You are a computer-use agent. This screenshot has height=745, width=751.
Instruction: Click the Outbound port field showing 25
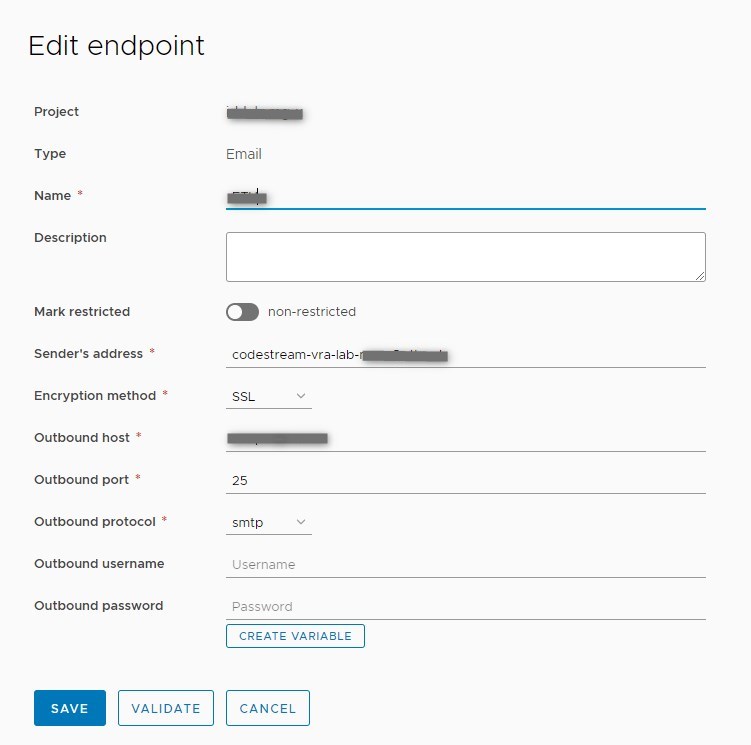click(x=465, y=481)
